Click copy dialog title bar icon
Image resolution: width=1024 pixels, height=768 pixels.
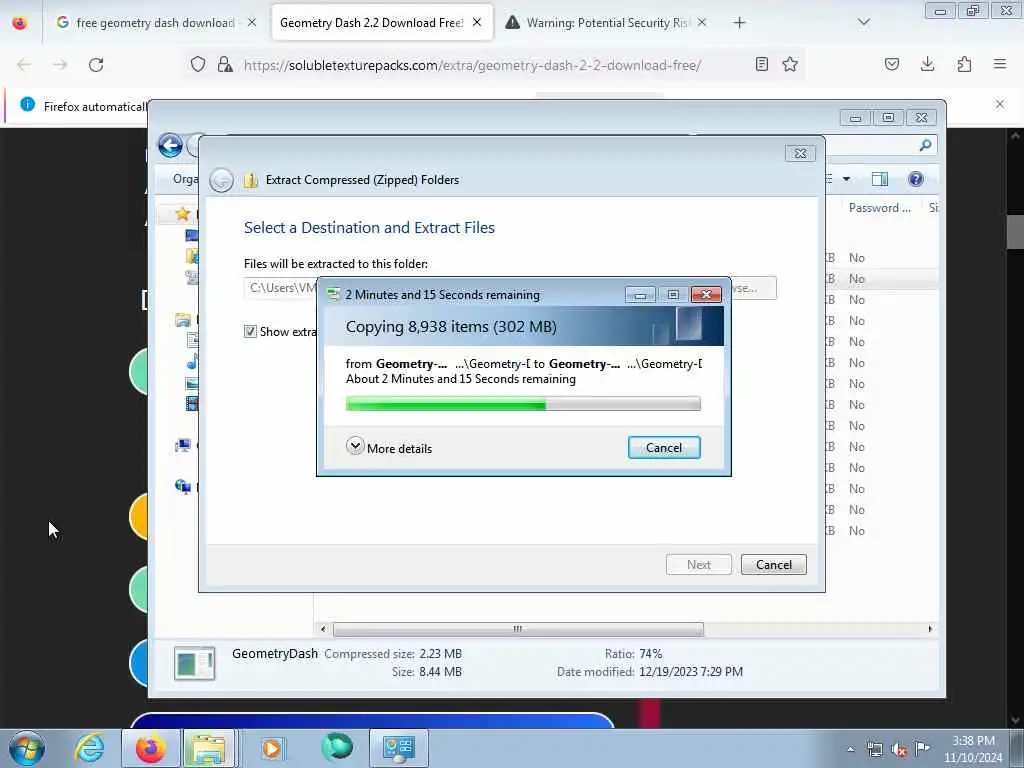pyautogui.click(x=333, y=295)
